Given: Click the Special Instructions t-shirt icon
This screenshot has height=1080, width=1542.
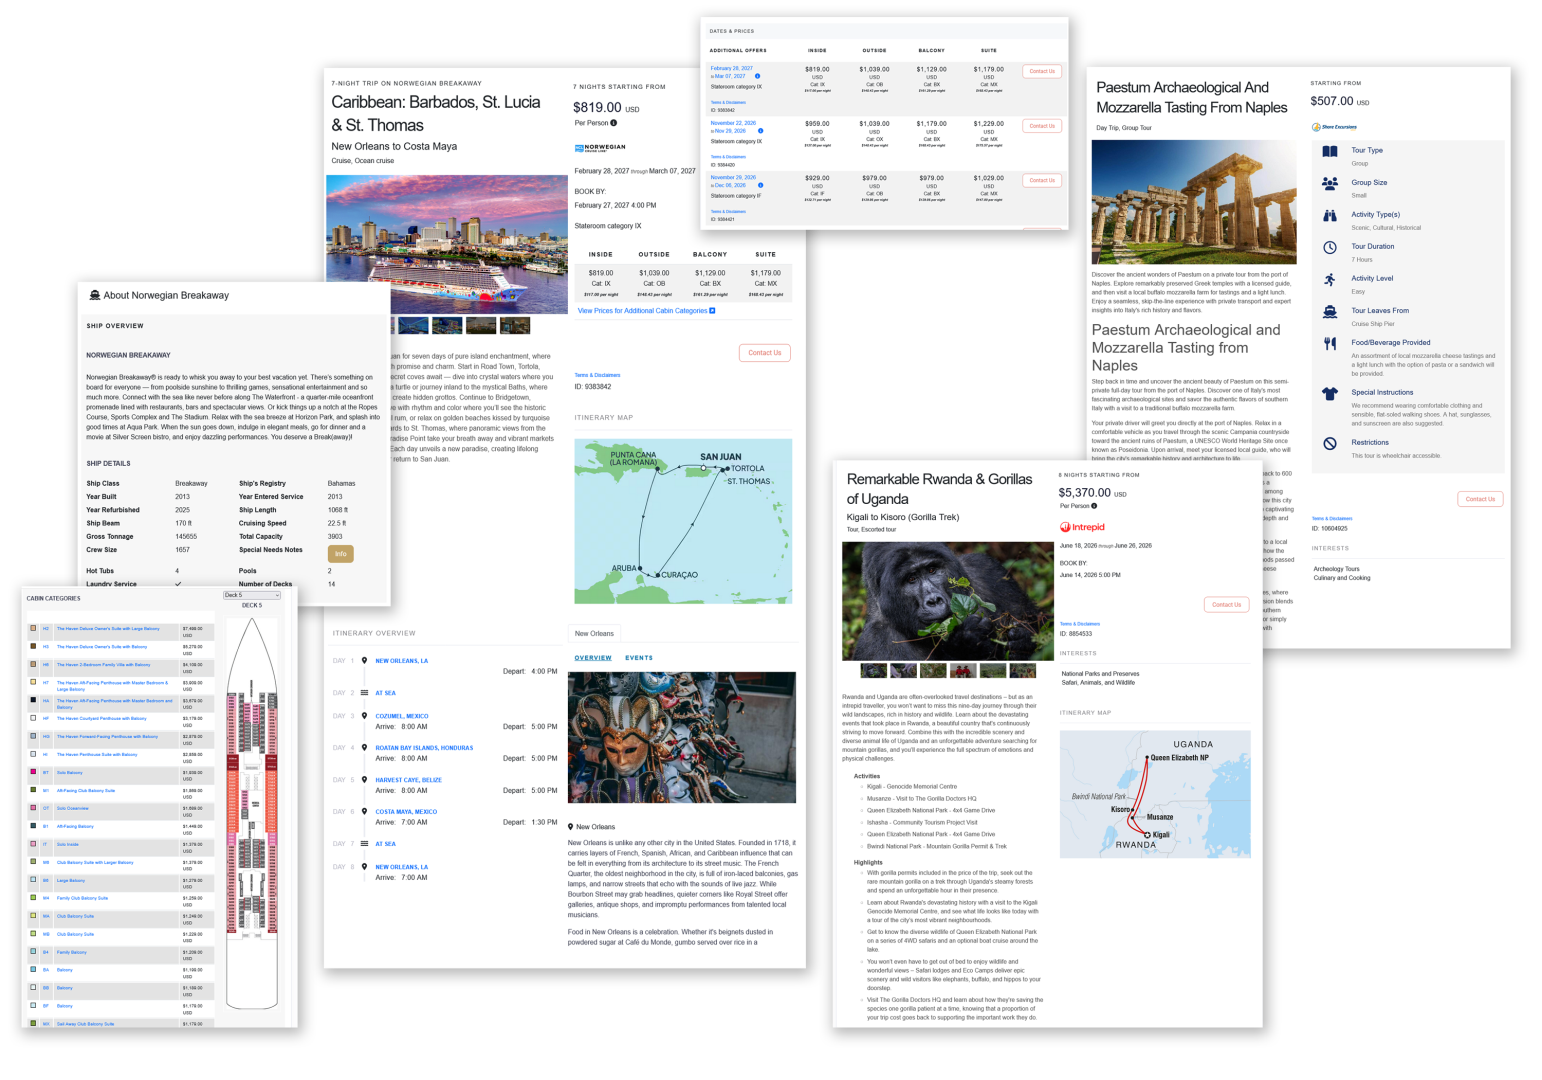Looking at the screenshot, I should (1330, 394).
